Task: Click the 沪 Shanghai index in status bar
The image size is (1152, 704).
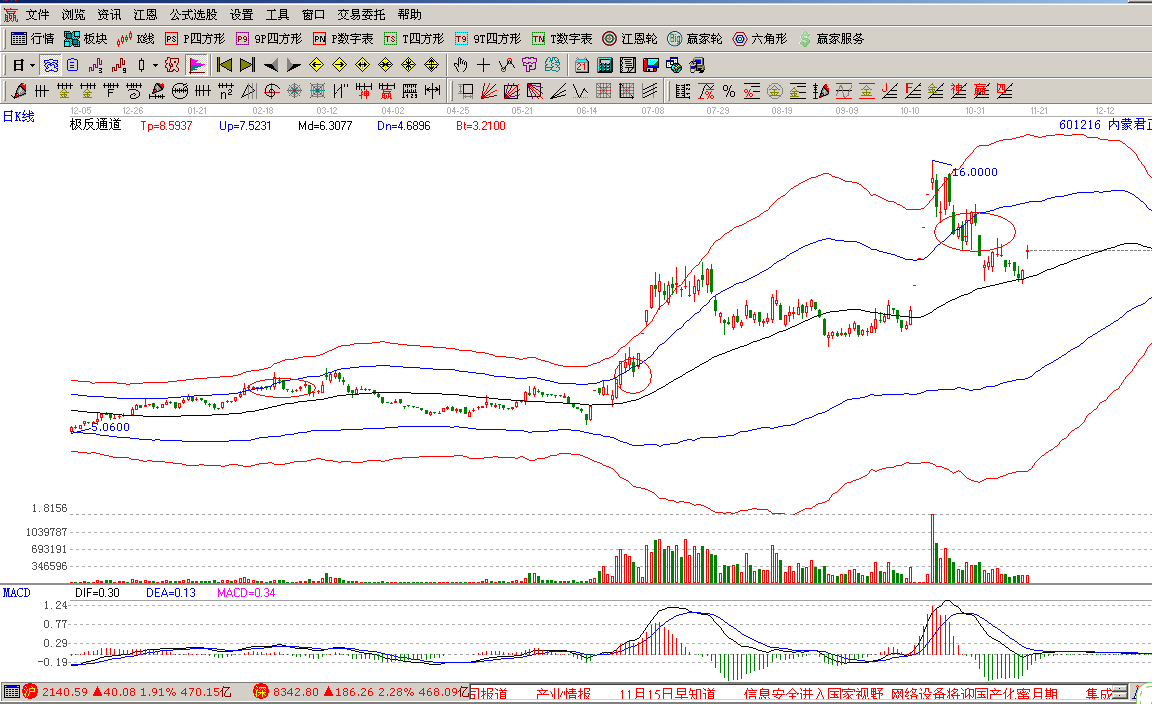Action: coord(30,692)
